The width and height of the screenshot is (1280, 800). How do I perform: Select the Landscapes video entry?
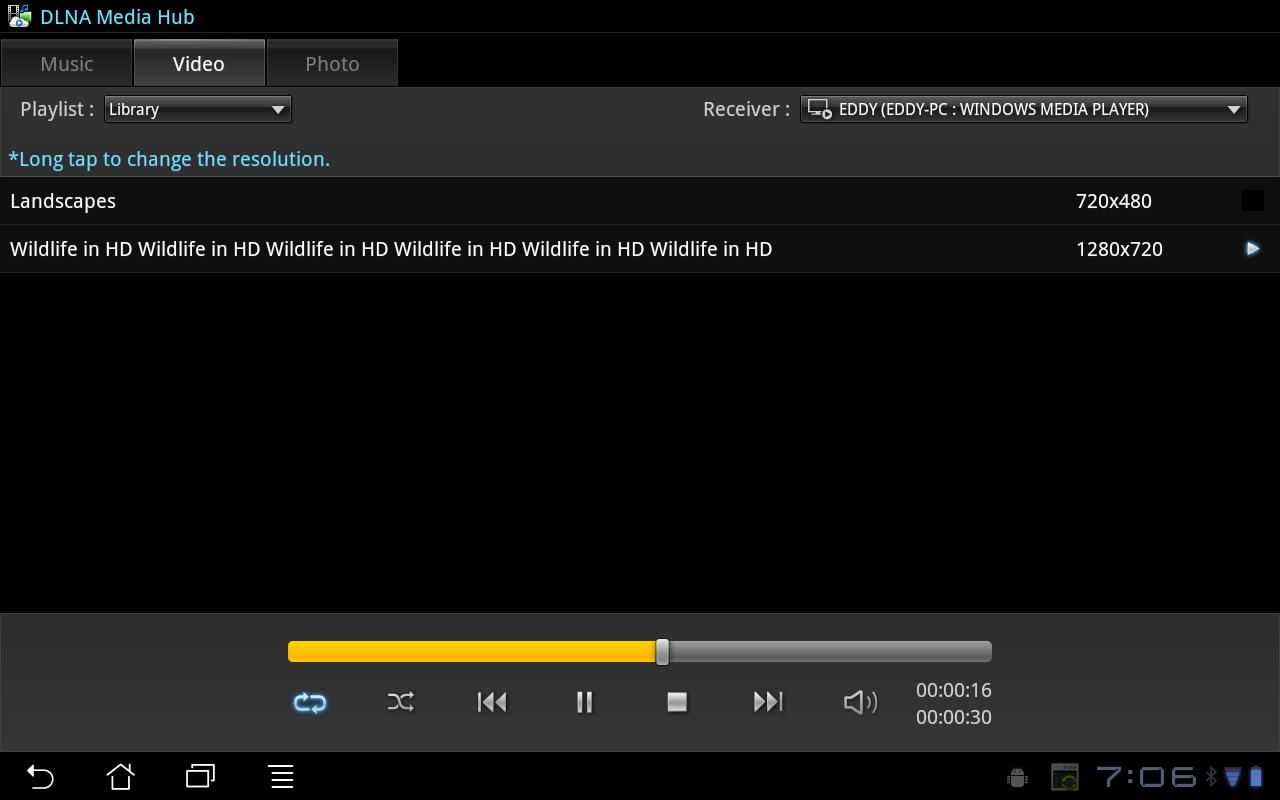400,200
